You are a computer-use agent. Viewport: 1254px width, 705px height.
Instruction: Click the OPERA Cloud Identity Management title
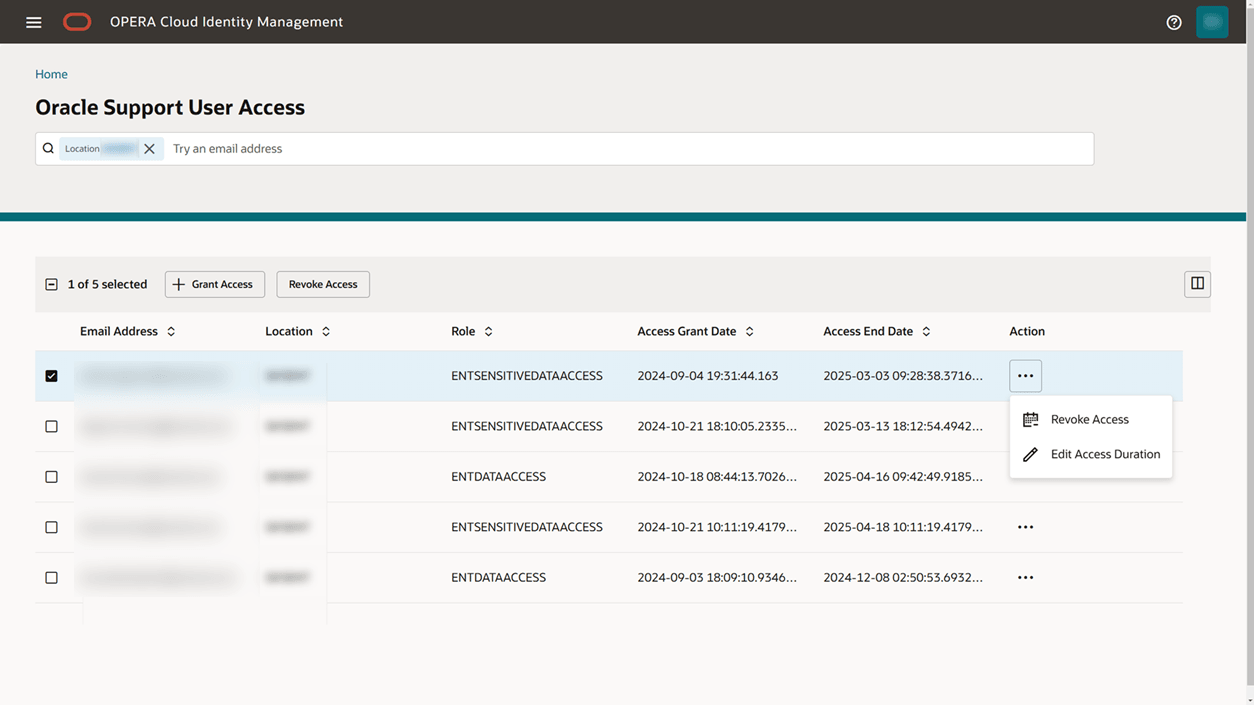[x=226, y=22]
